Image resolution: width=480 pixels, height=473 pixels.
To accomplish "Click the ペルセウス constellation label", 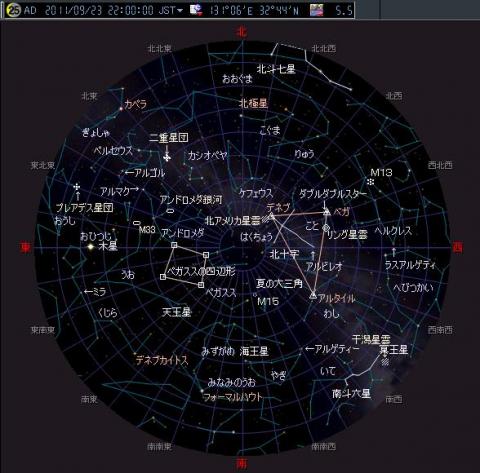I will [113, 151].
